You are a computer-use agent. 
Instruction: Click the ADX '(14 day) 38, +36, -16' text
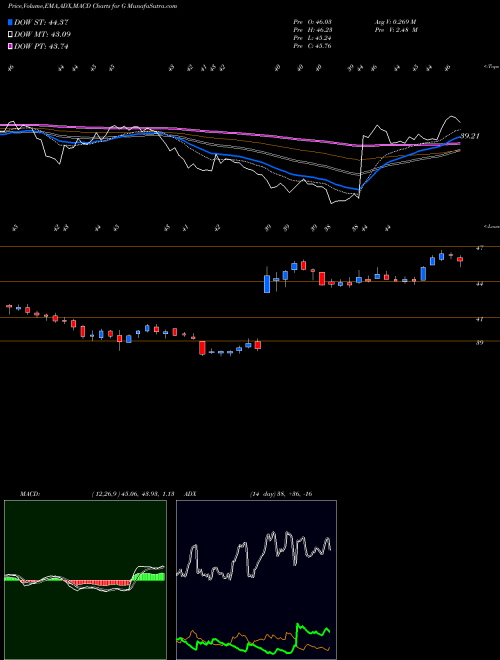point(281,494)
